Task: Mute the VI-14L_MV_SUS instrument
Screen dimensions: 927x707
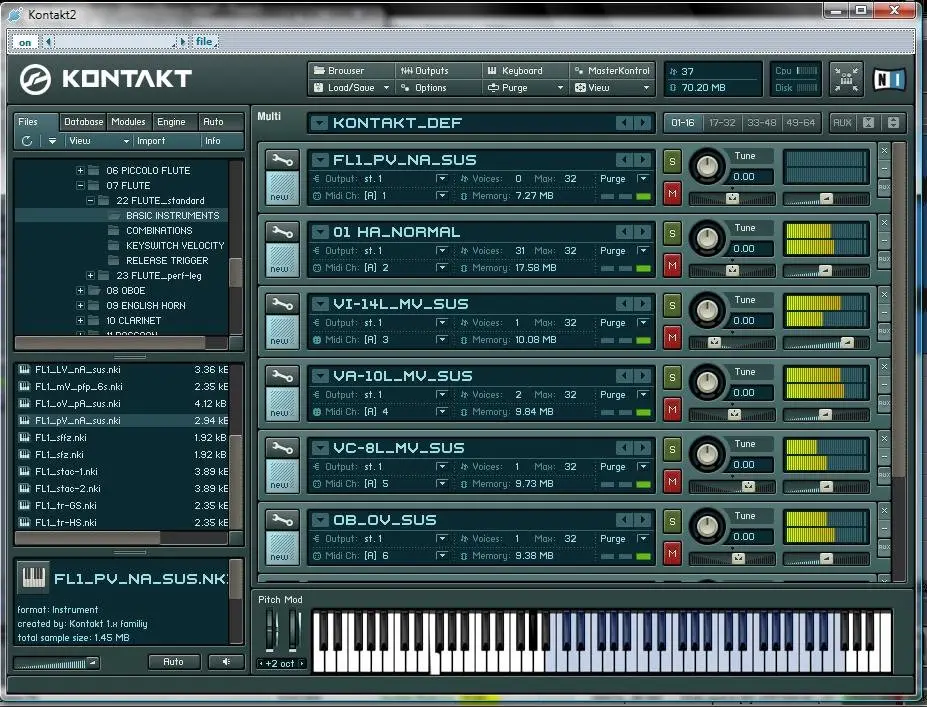Action: coord(672,338)
